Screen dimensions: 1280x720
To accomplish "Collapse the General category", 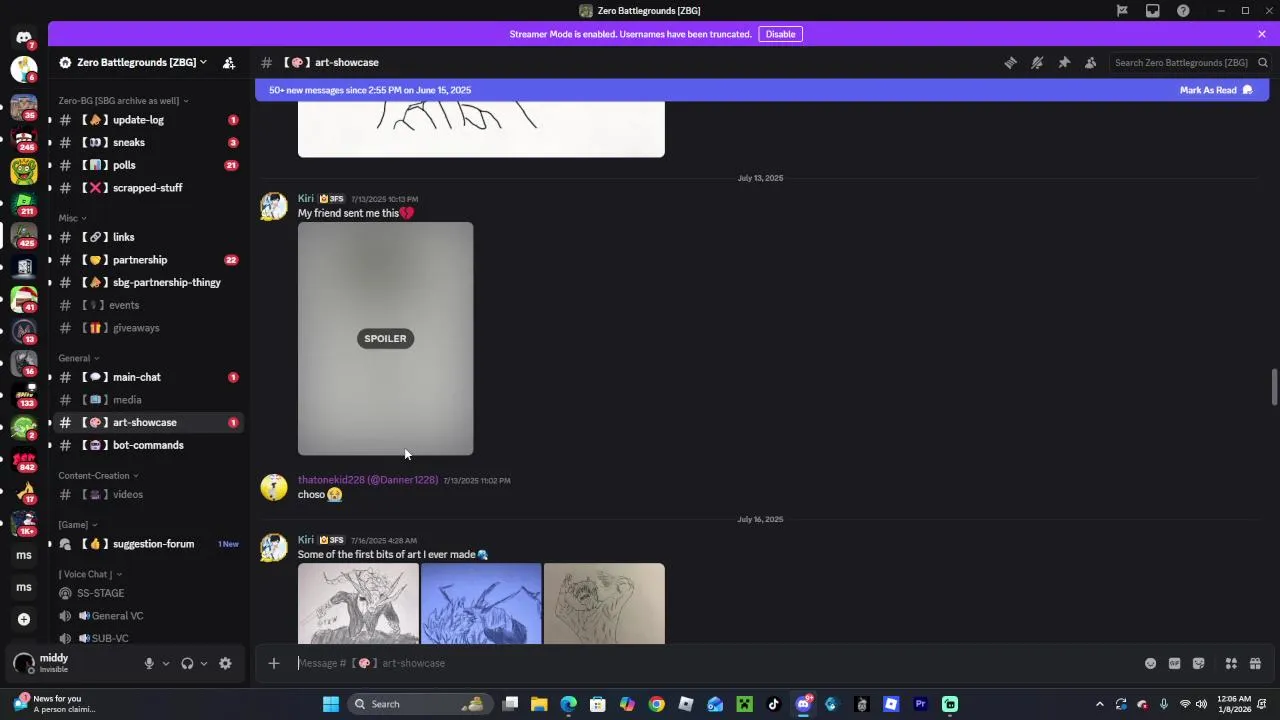I will tap(78, 358).
